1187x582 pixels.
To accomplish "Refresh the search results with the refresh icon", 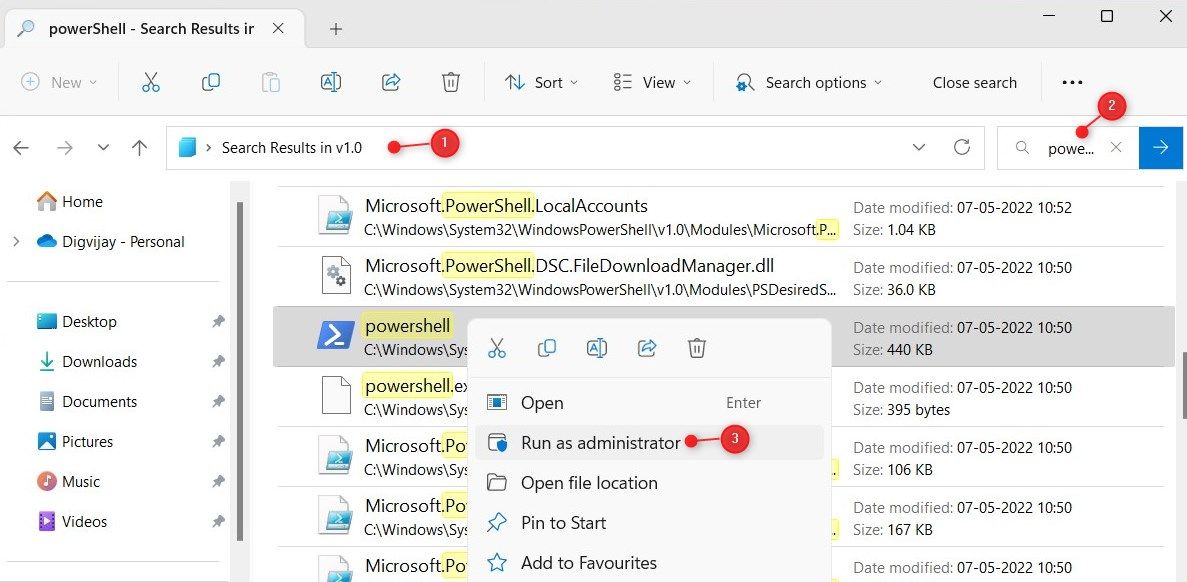I will point(962,147).
